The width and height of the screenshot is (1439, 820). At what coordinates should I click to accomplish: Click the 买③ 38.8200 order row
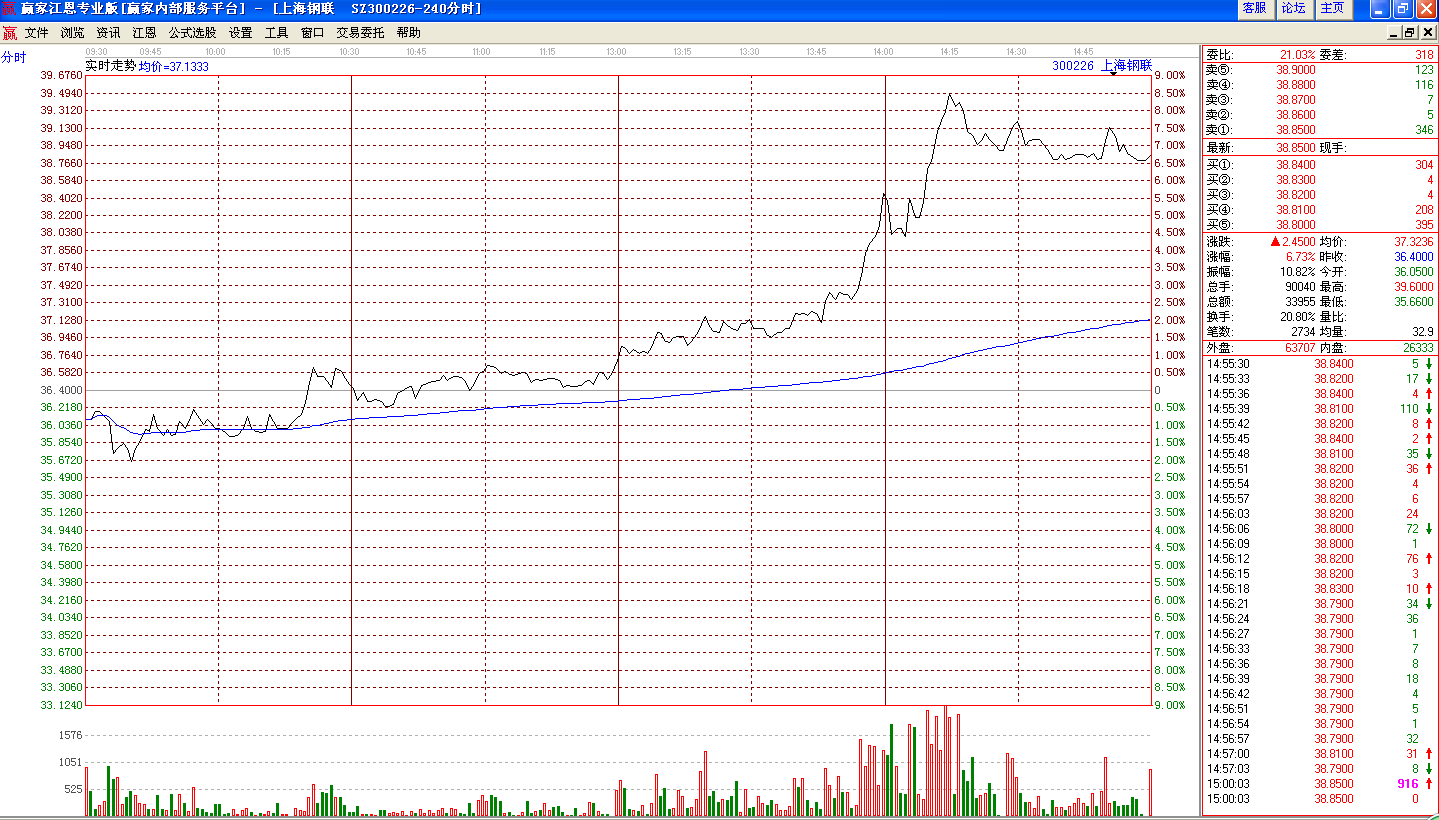pyautogui.click(x=1319, y=195)
